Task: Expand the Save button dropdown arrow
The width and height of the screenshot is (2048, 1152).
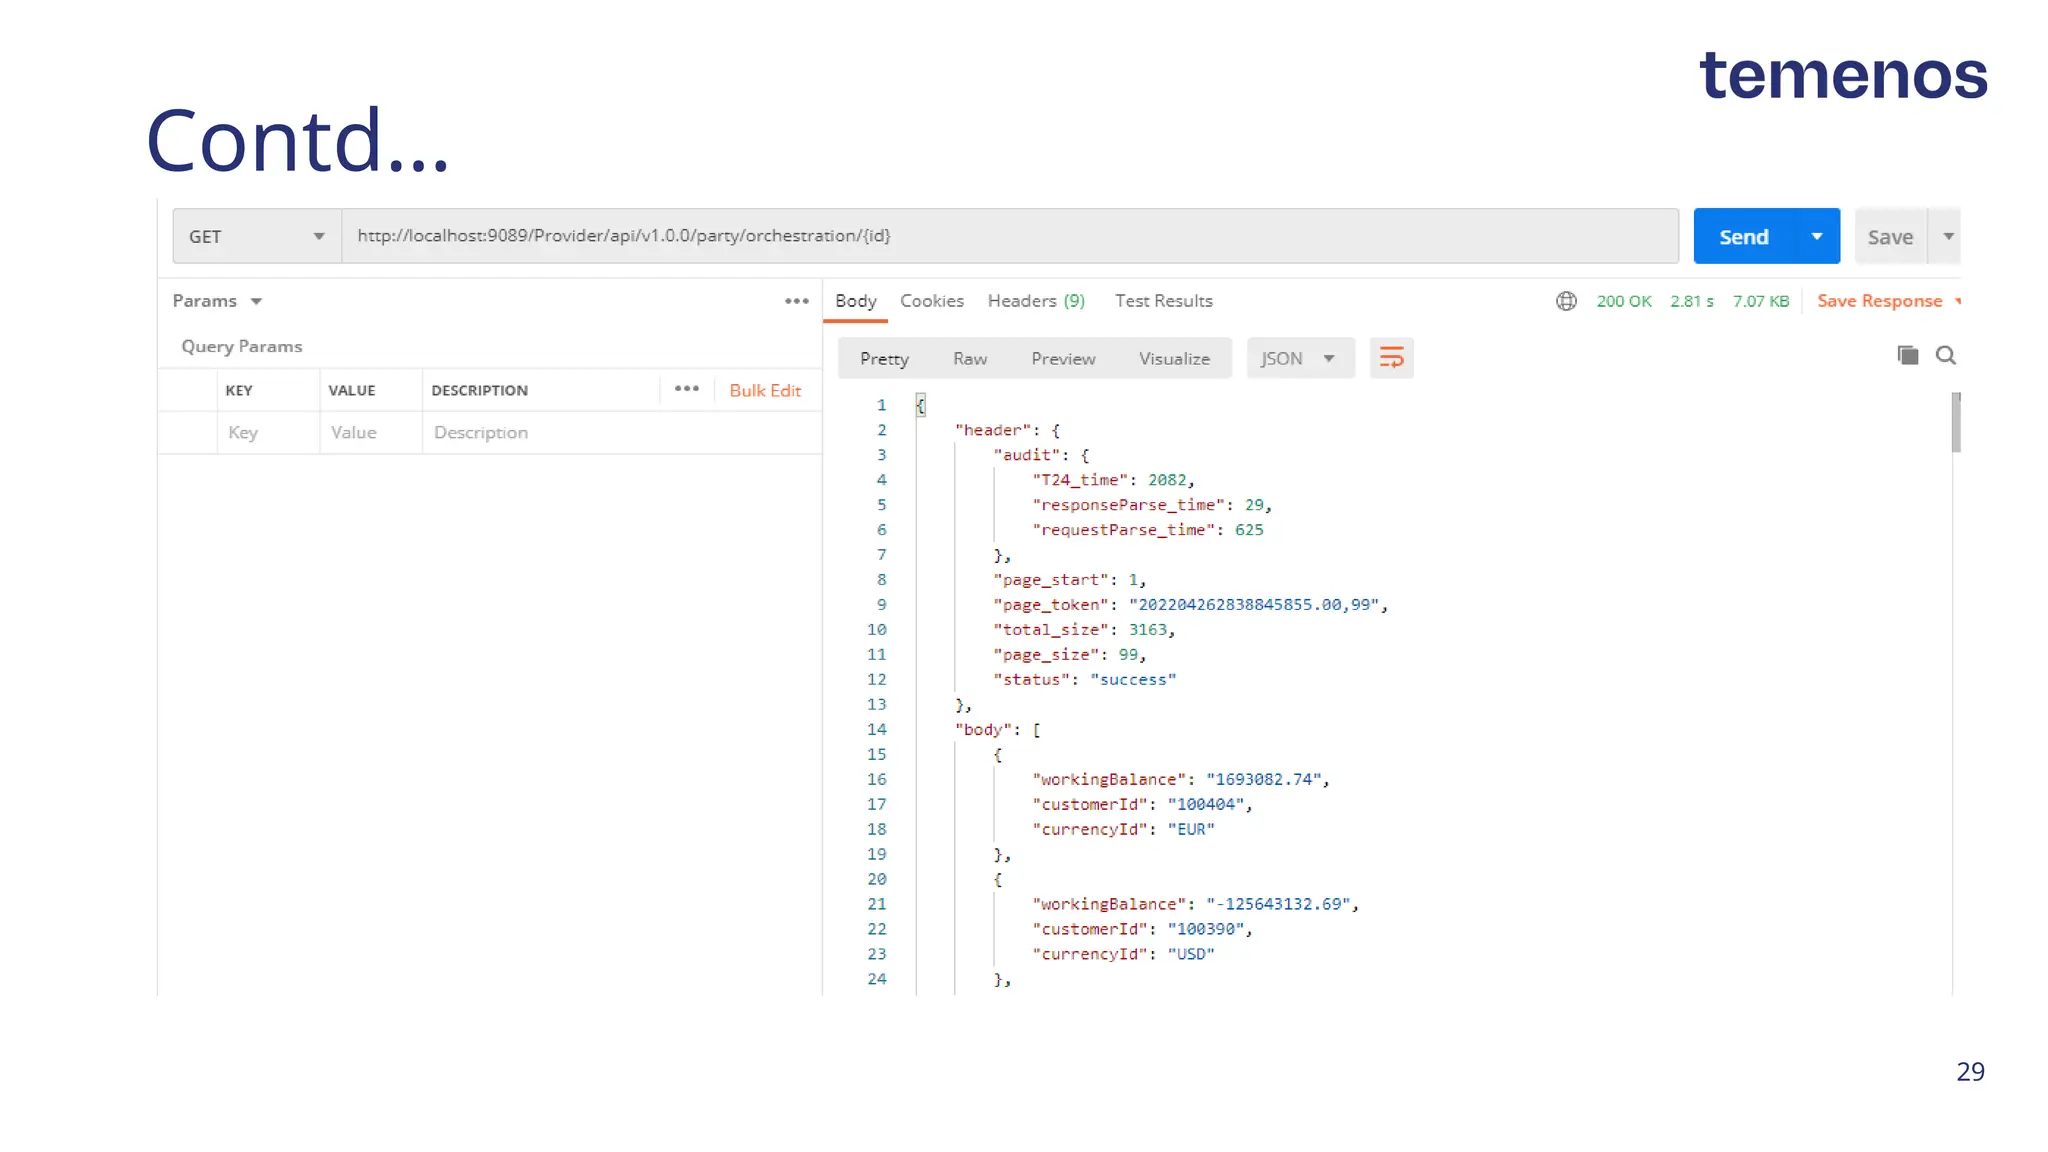Action: click(x=1948, y=237)
